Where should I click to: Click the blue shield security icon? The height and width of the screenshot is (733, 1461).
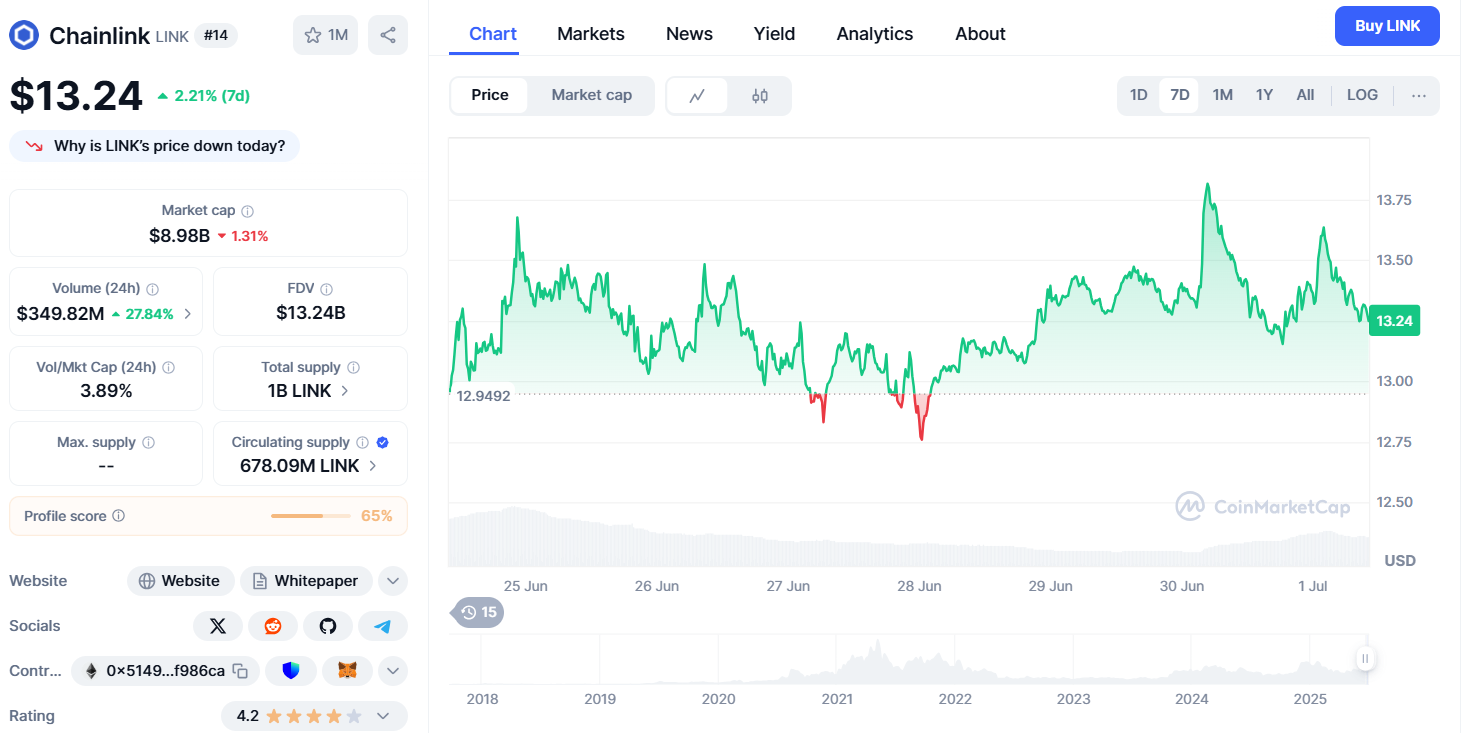coord(291,671)
